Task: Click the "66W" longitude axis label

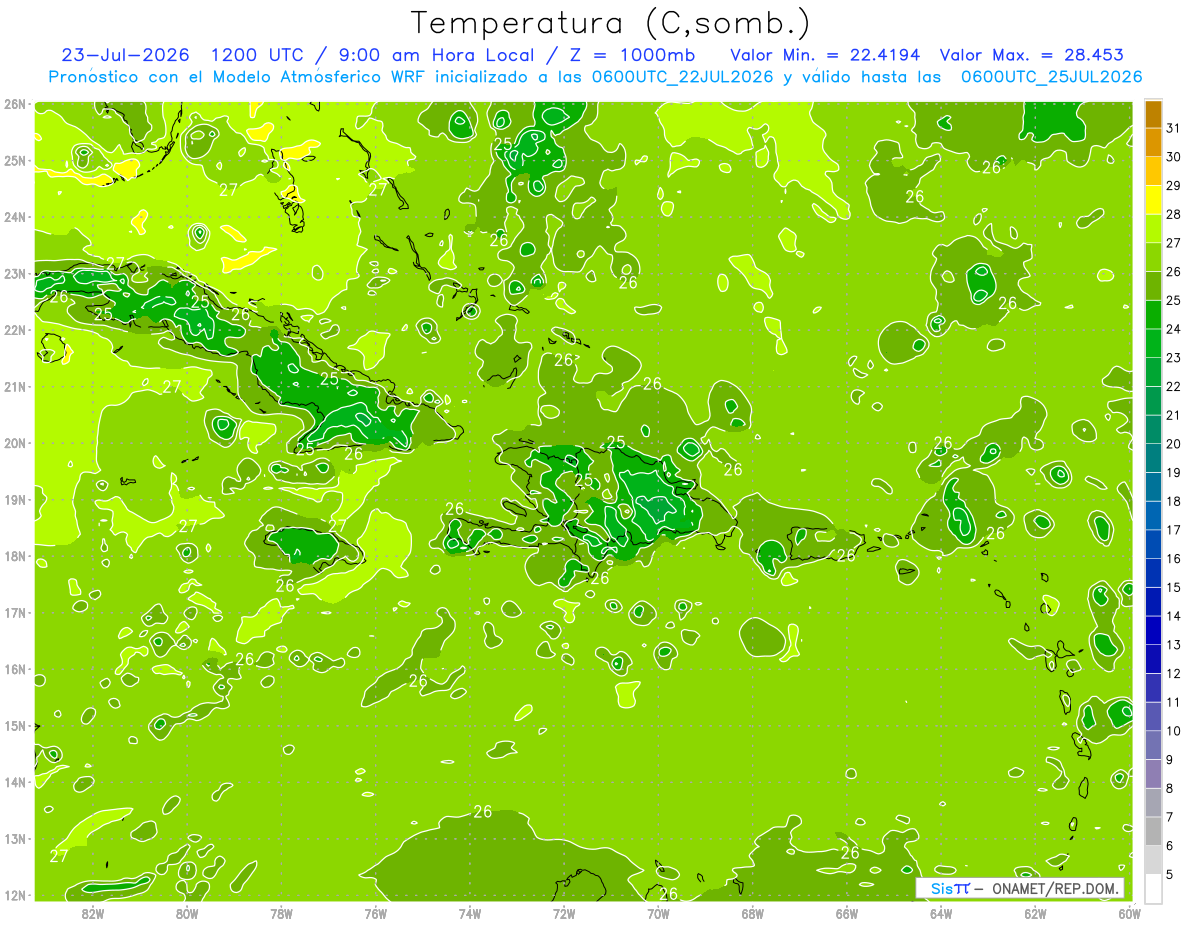Action: (x=846, y=913)
